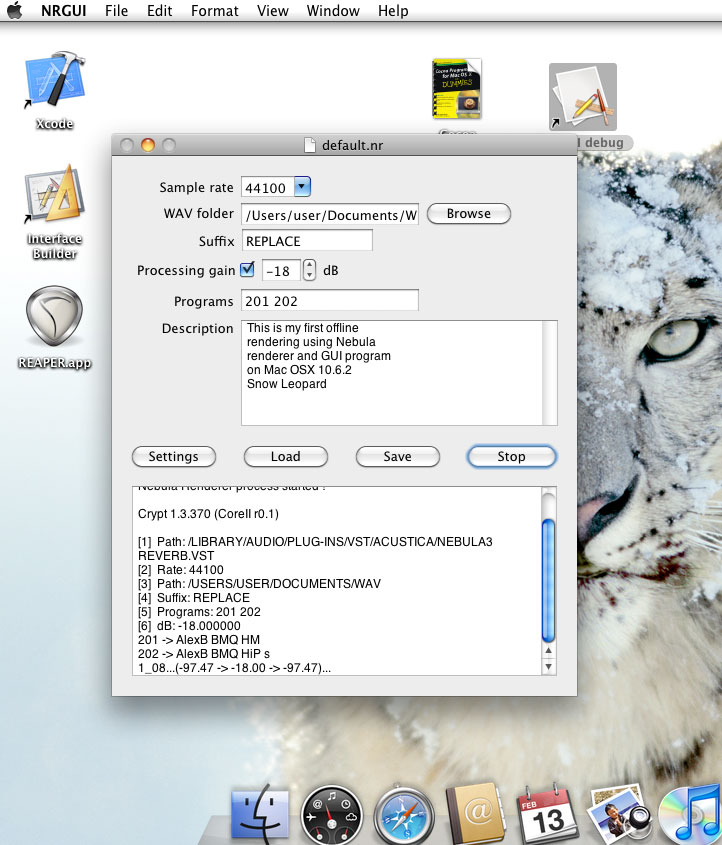Open Finder in the Dock
This screenshot has height=845, width=722.
[259, 814]
